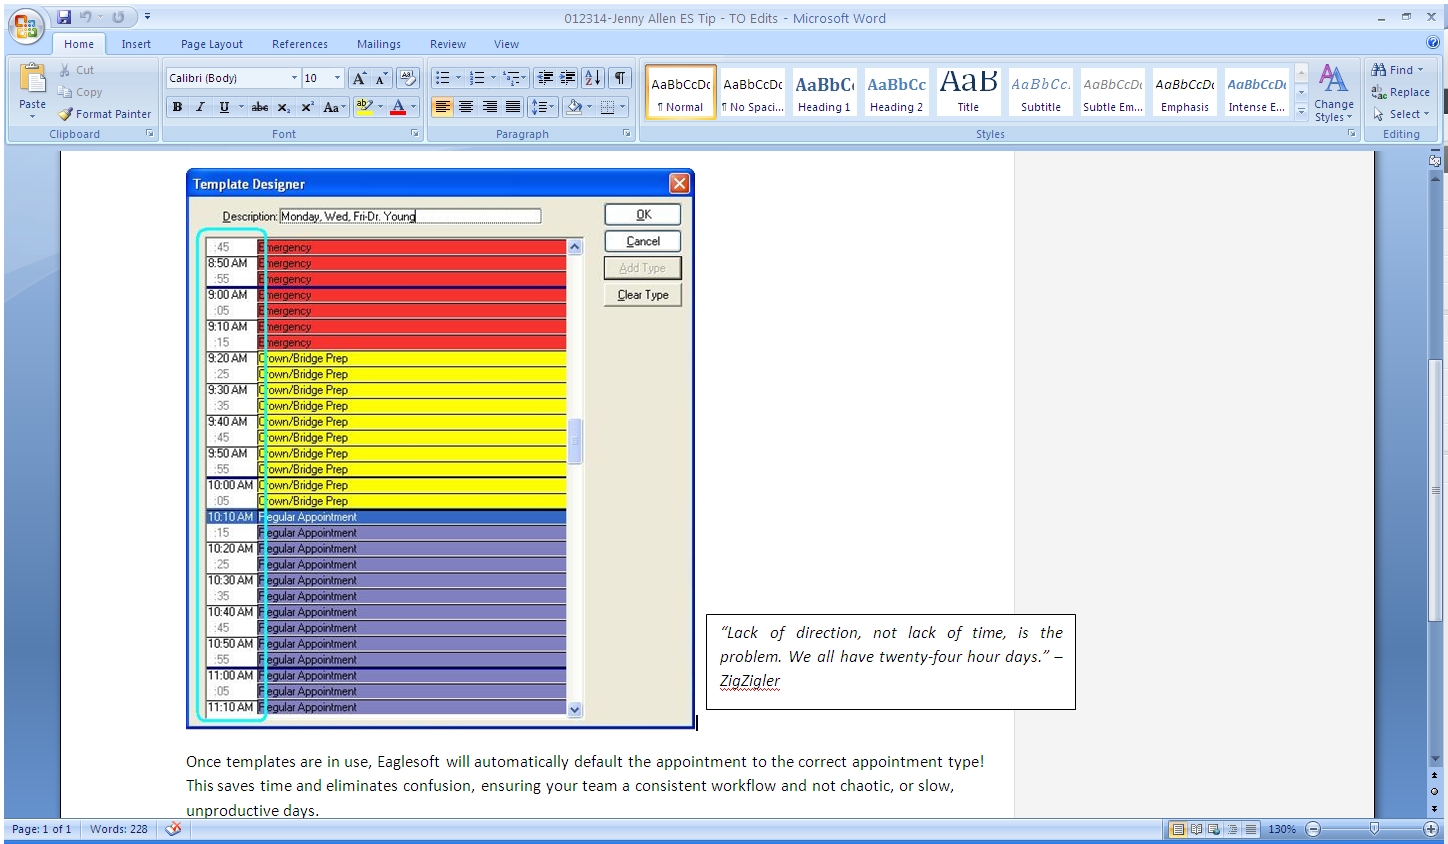This screenshot has width=1448, height=844.
Task: Toggle superscript formatting
Action: click(307, 107)
